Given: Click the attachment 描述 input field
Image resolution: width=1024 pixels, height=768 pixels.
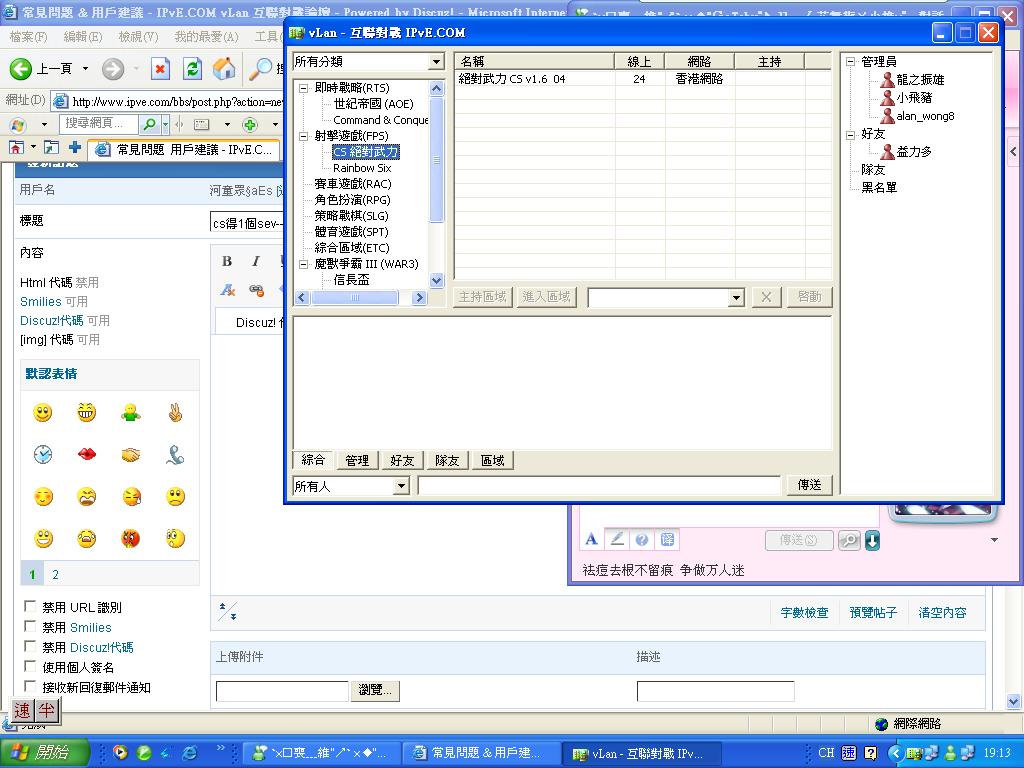Looking at the screenshot, I should tap(715, 691).
